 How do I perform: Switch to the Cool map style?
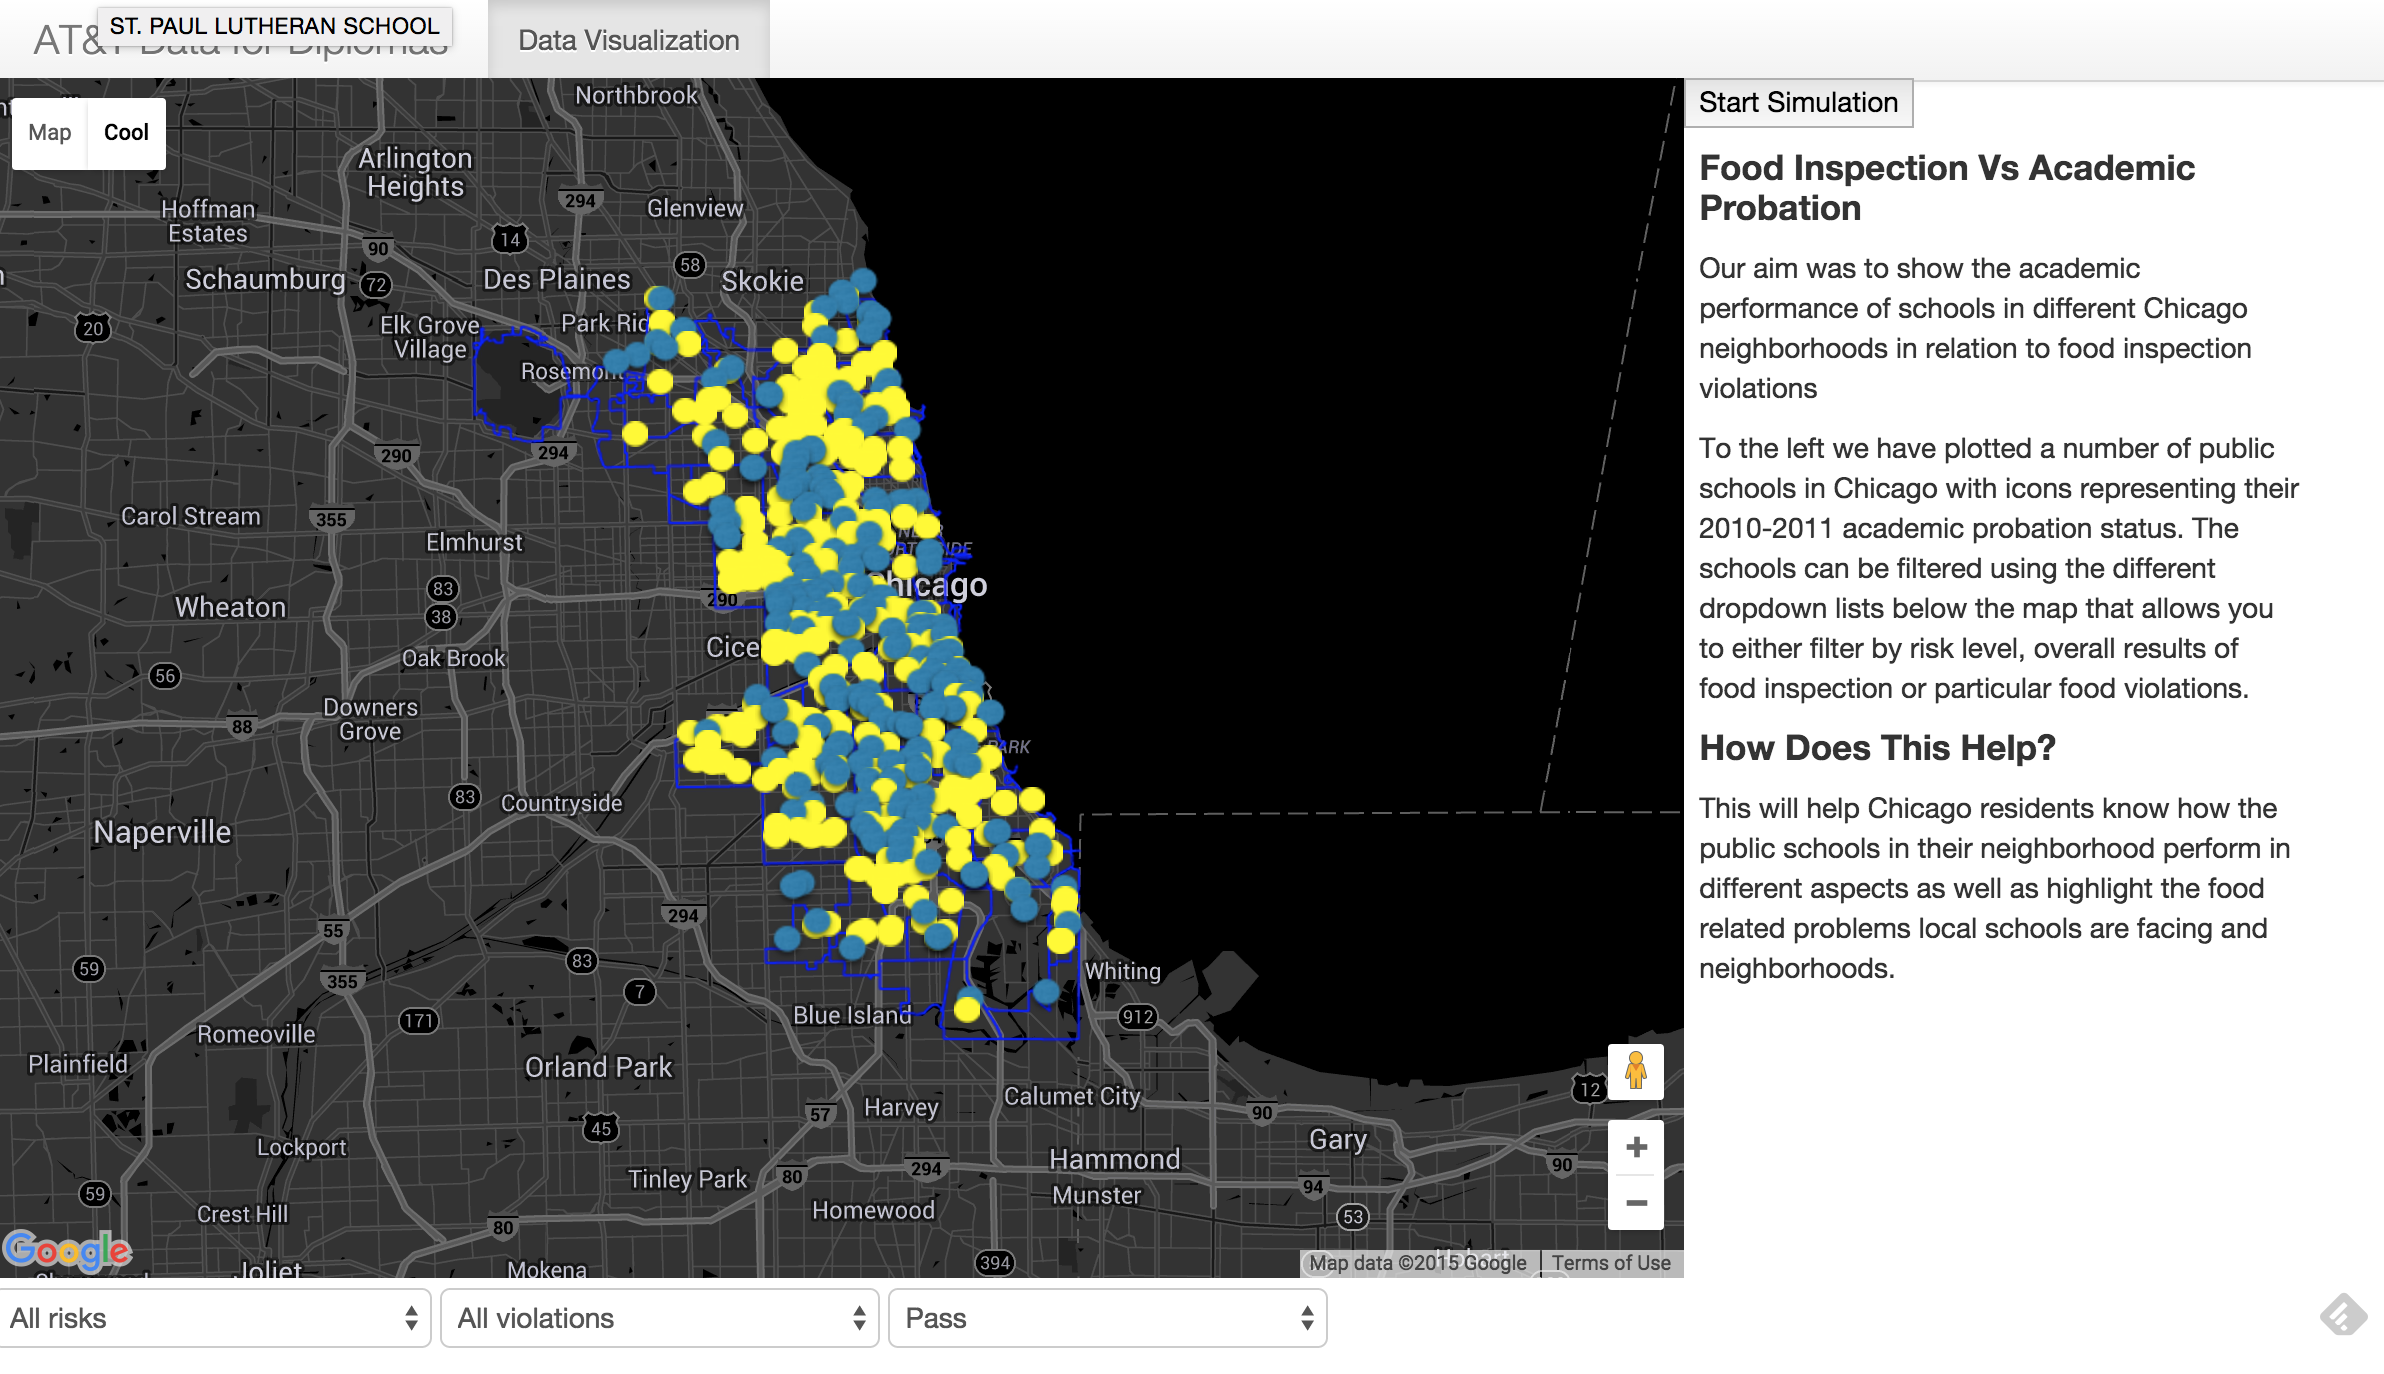126,132
